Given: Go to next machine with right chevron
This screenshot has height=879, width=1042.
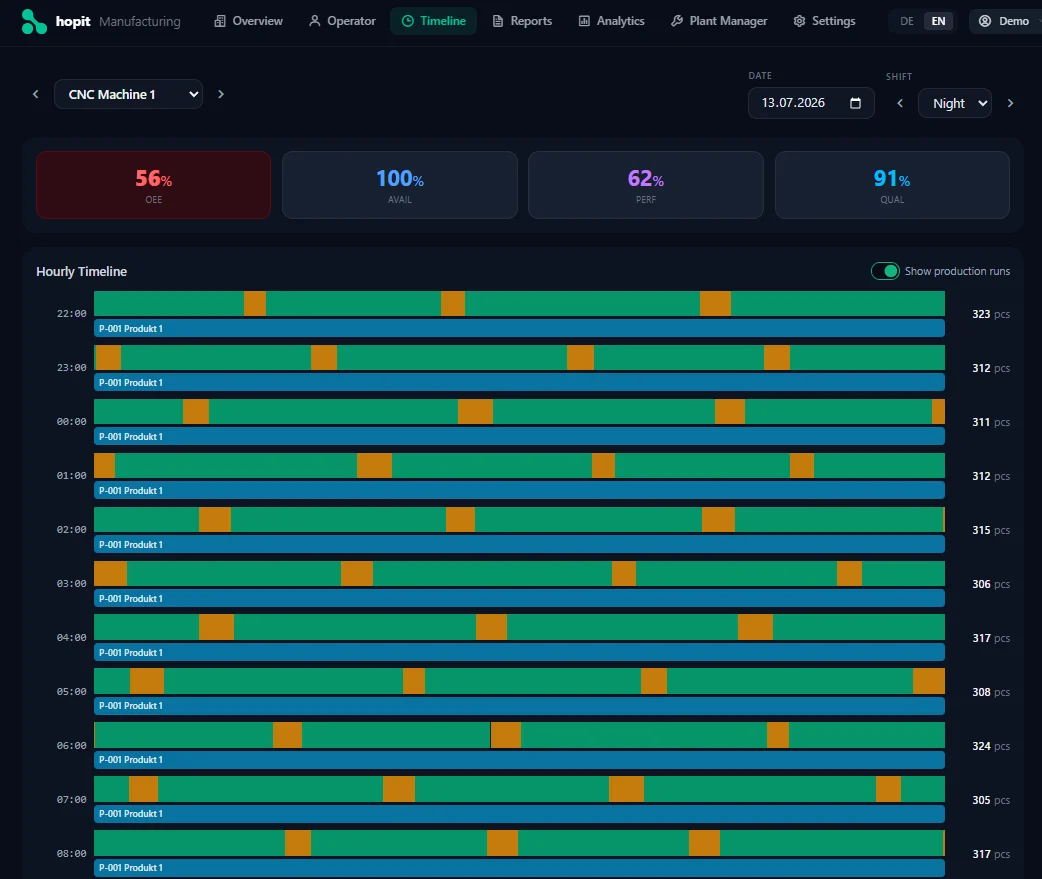Looking at the screenshot, I should 221,94.
